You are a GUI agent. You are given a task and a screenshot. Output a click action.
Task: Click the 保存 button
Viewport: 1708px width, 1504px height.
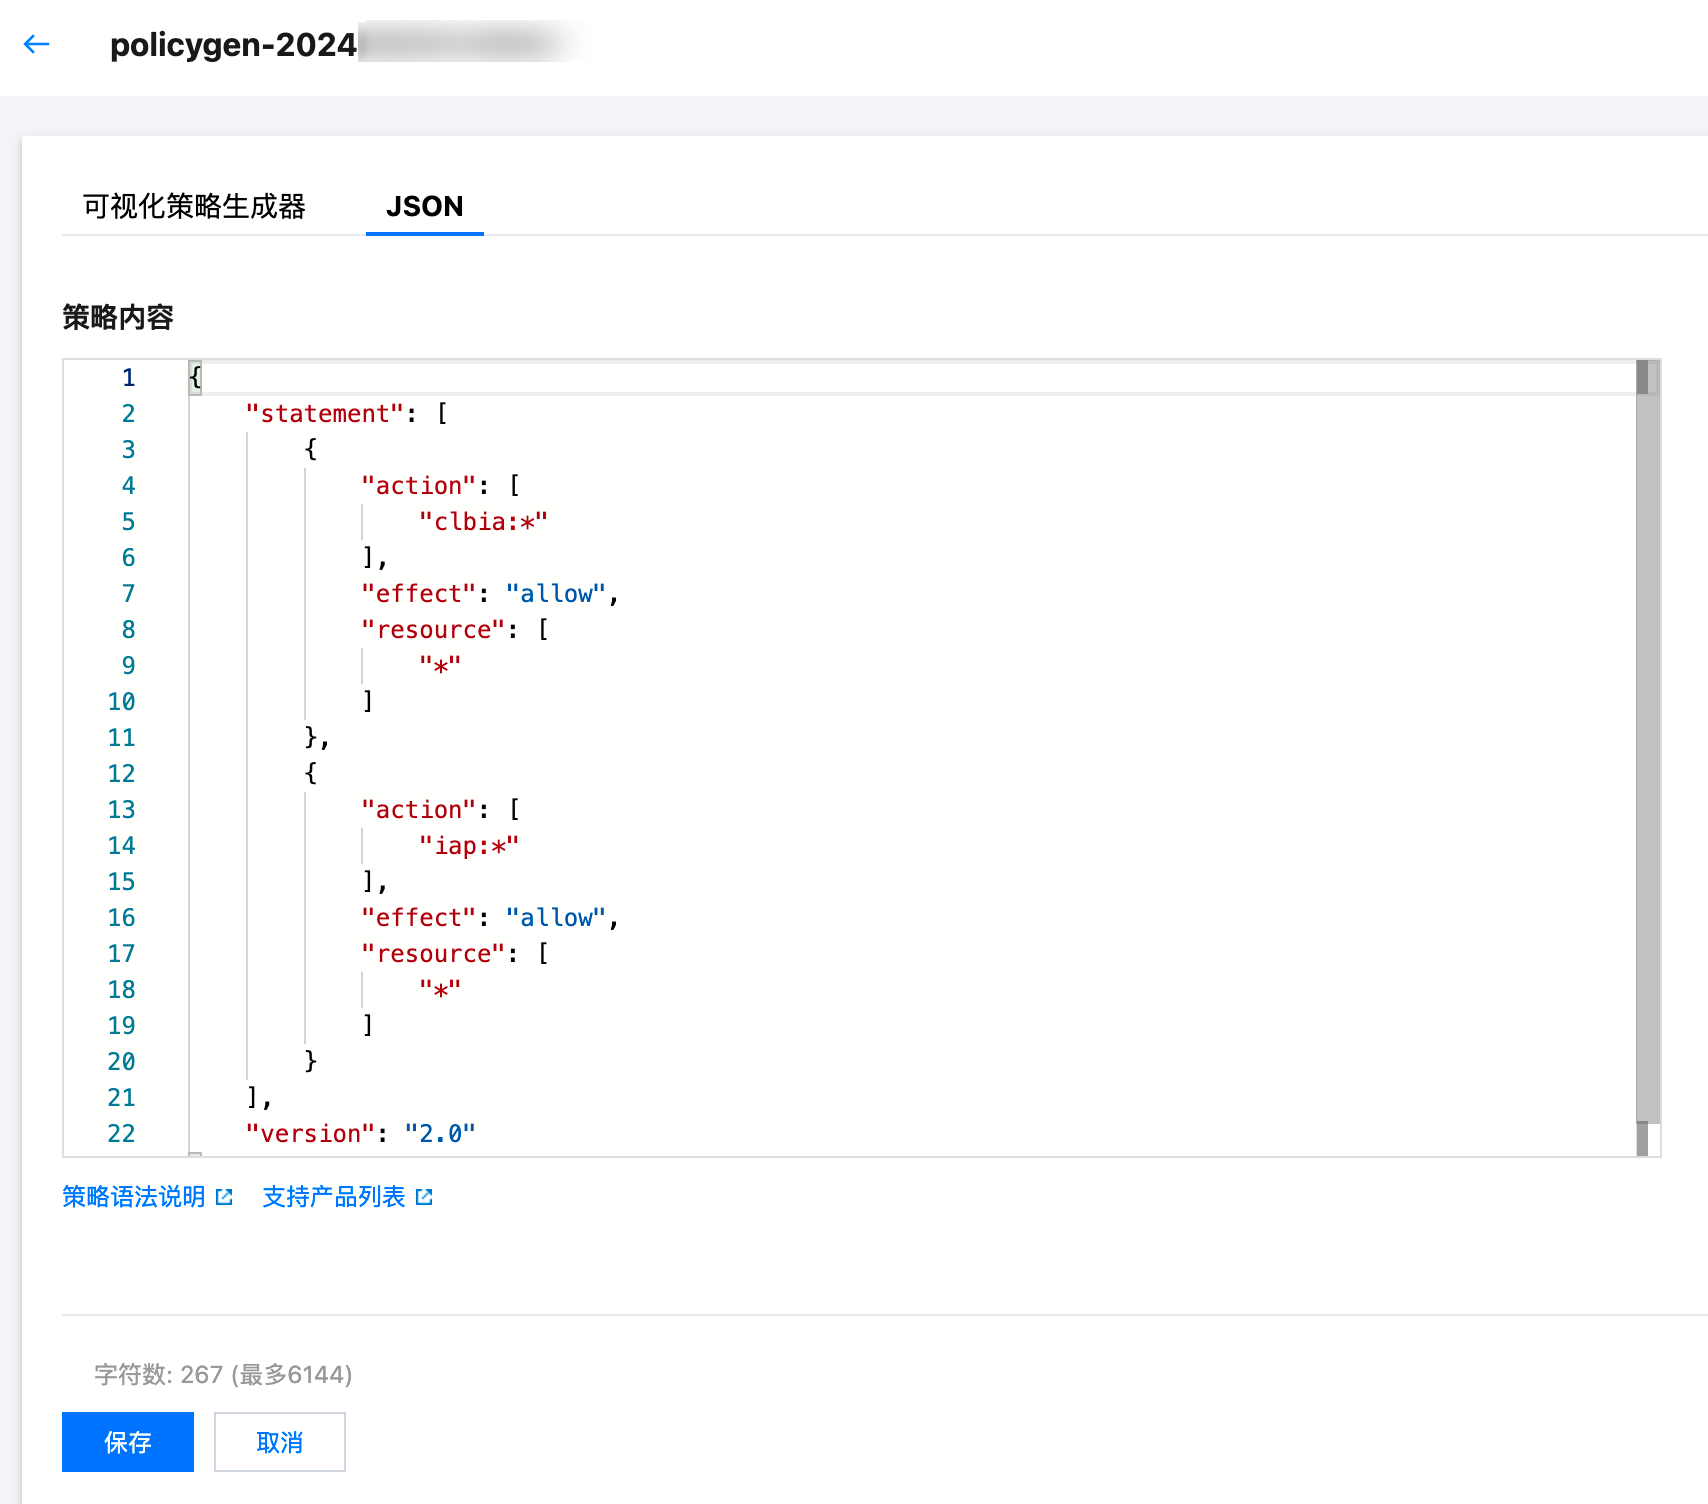pos(128,1442)
